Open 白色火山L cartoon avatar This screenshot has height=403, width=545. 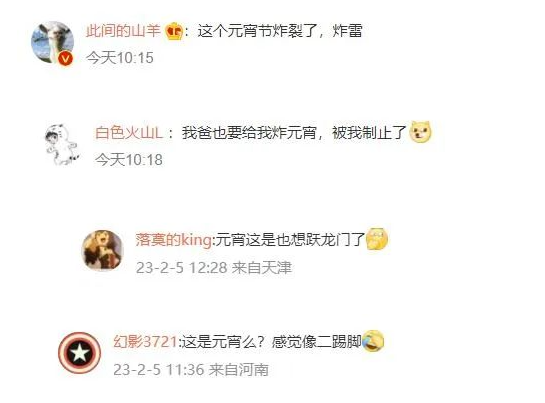point(62,144)
